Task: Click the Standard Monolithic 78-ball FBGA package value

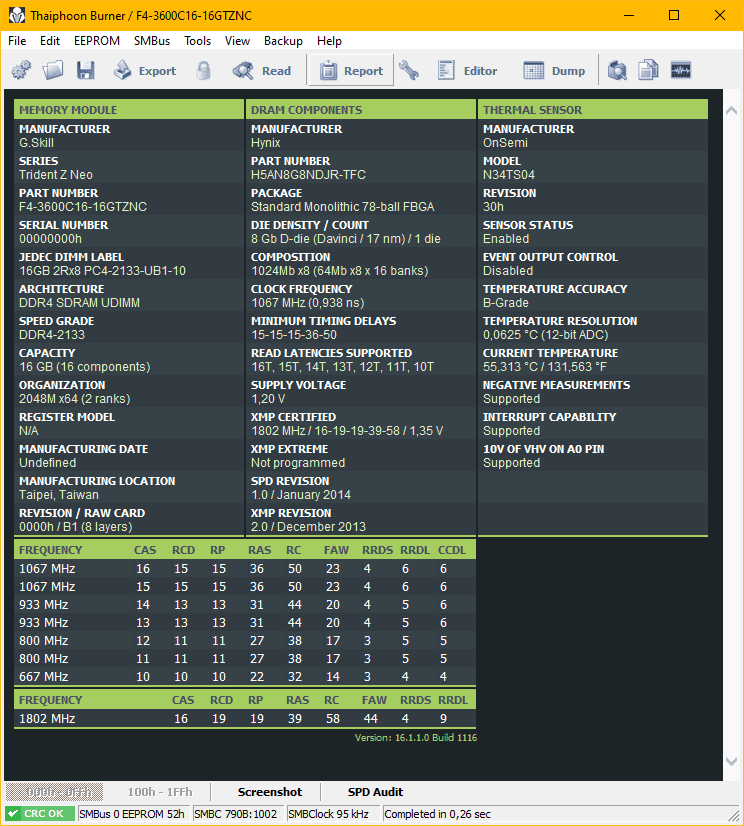Action: (x=342, y=206)
